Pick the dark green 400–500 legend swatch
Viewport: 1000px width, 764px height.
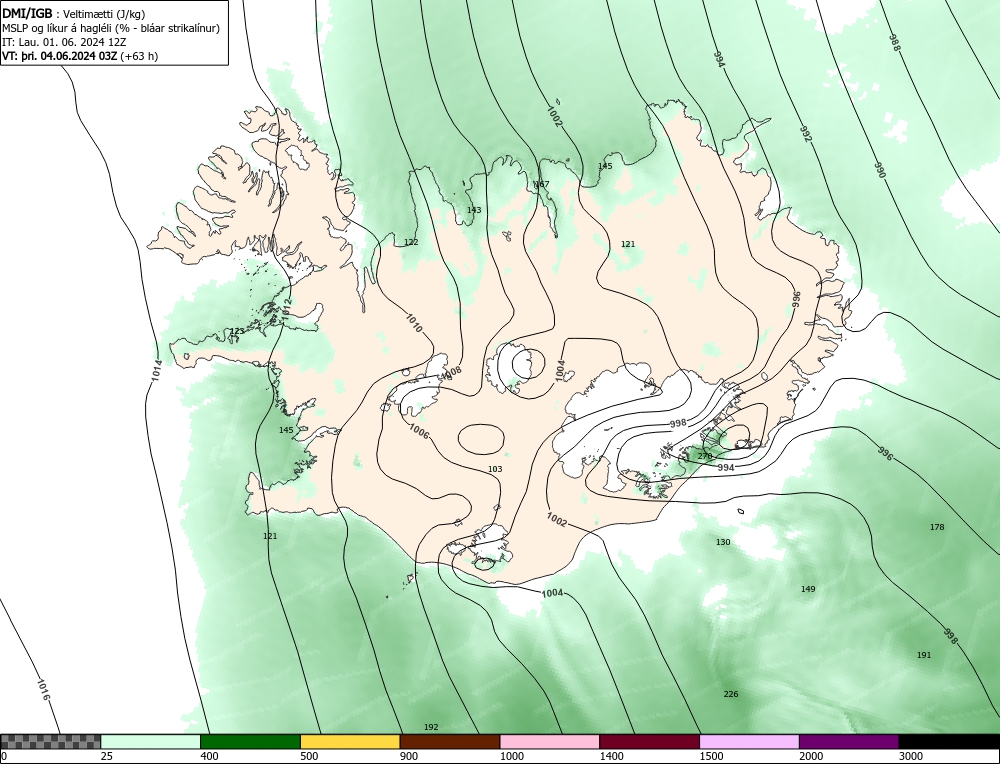click(250, 741)
